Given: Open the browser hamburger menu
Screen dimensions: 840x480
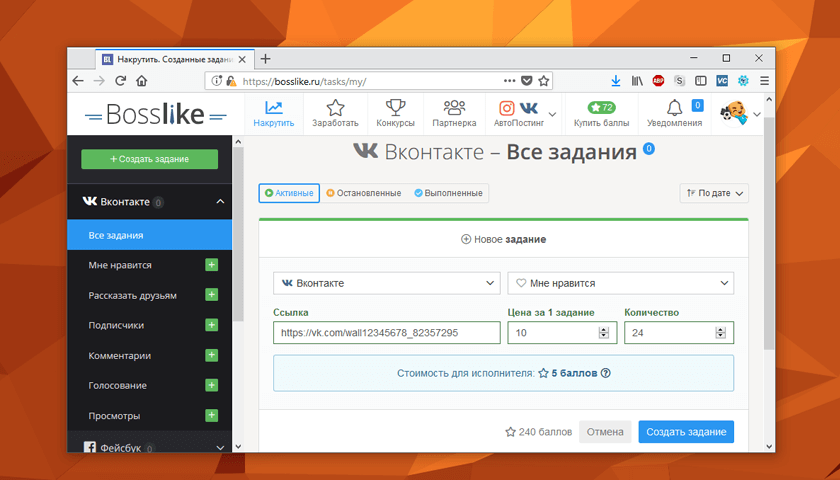Looking at the screenshot, I should click(764, 81).
